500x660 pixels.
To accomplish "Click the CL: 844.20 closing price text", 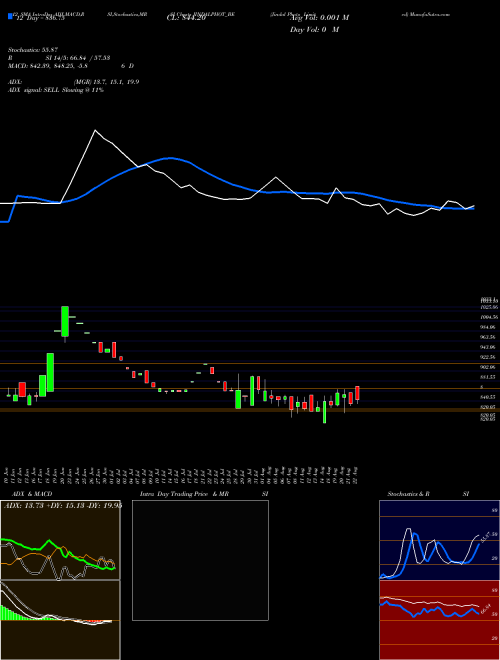I will click(185, 18).
